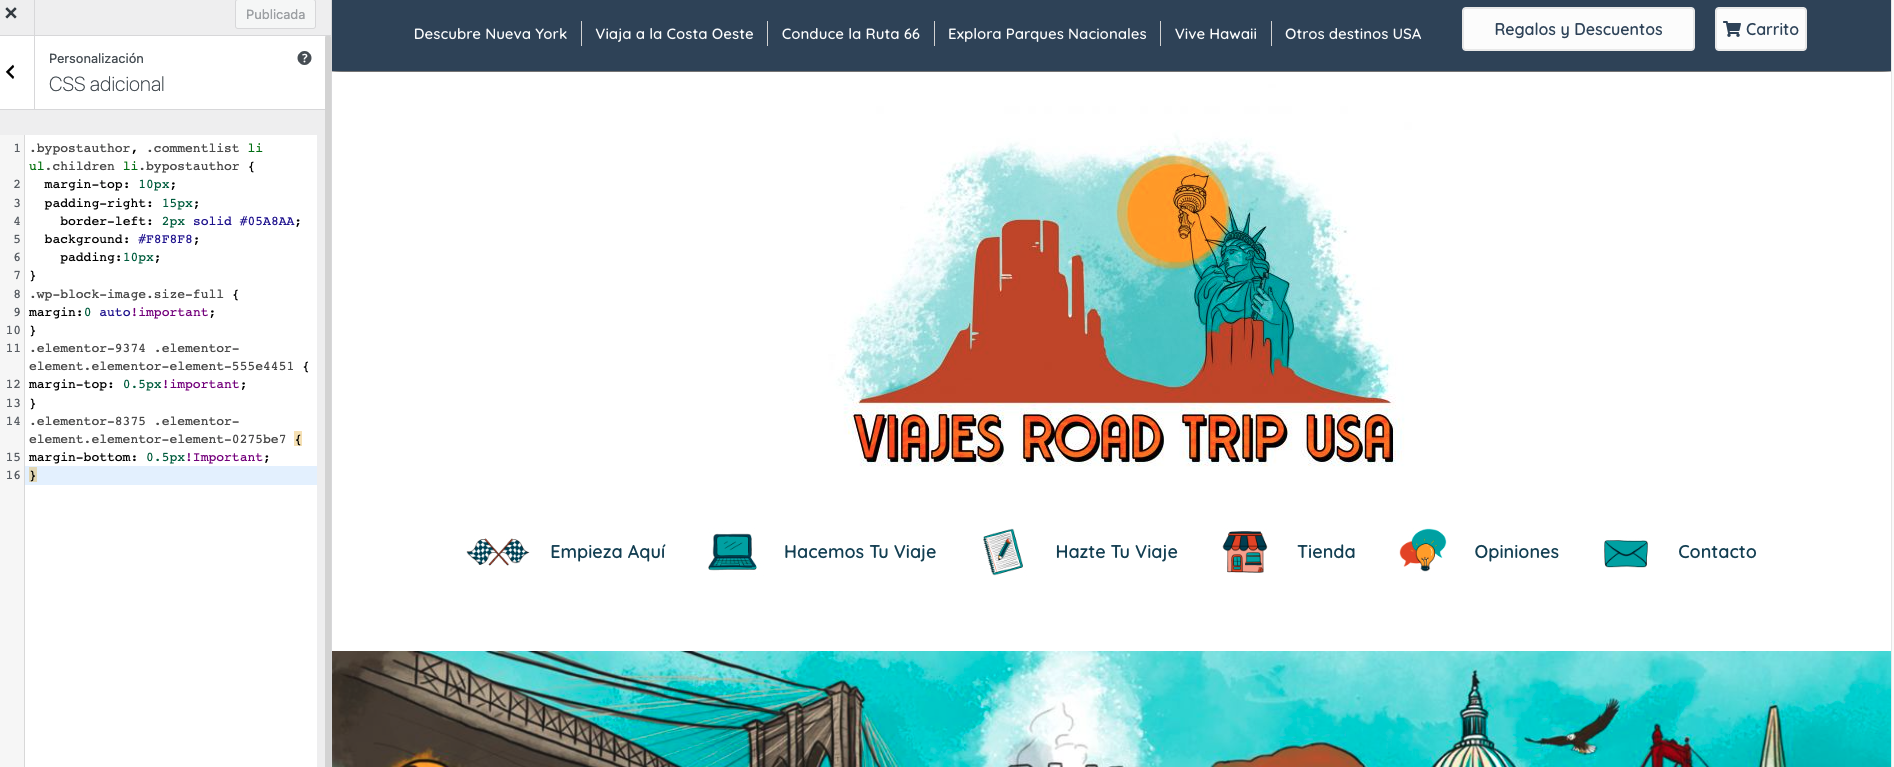Go back using the left chevron arrow
Viewport: 1894px width, 767px height.
(x=11, y=72)
